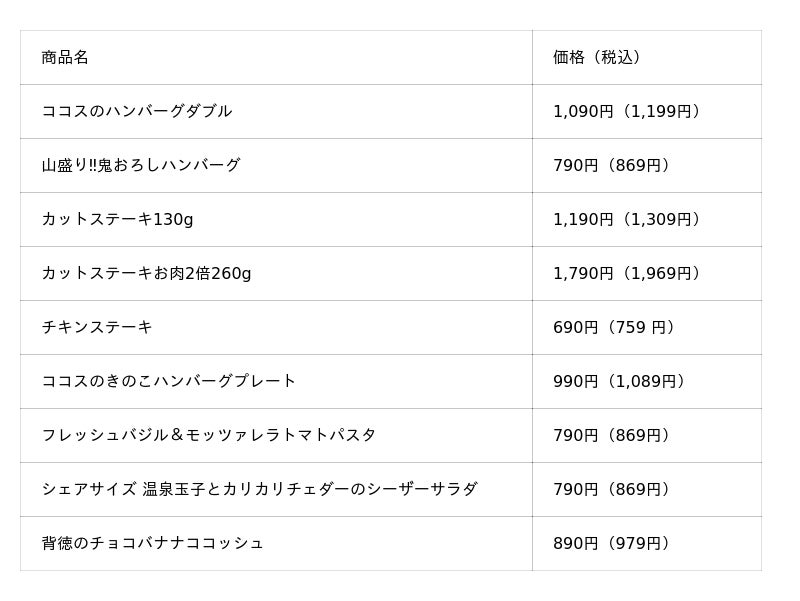
Task: Click the 1,190円（1,309円） price cell
Action: tap(627, 219)
